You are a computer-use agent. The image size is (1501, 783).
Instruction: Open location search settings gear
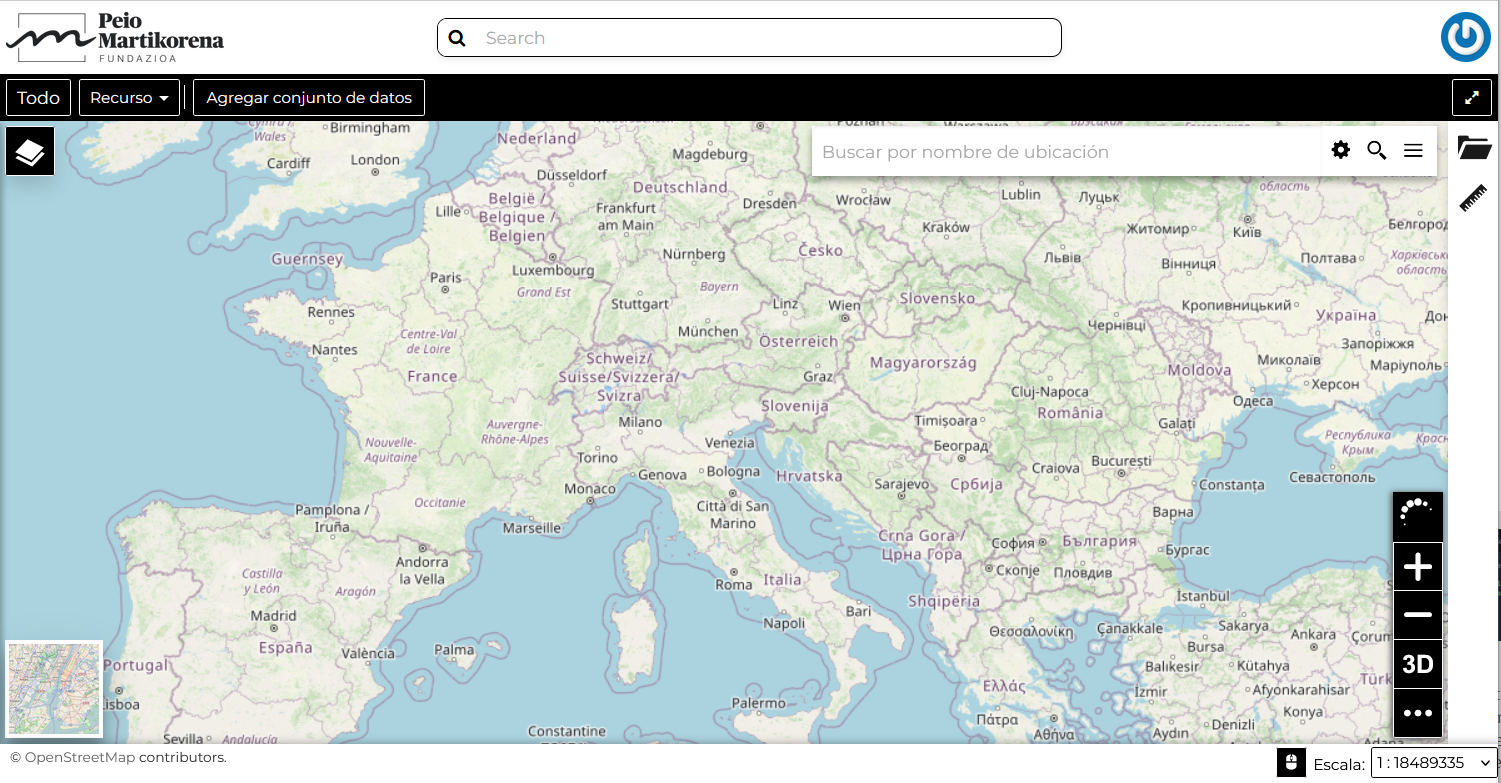(1341, 150)
